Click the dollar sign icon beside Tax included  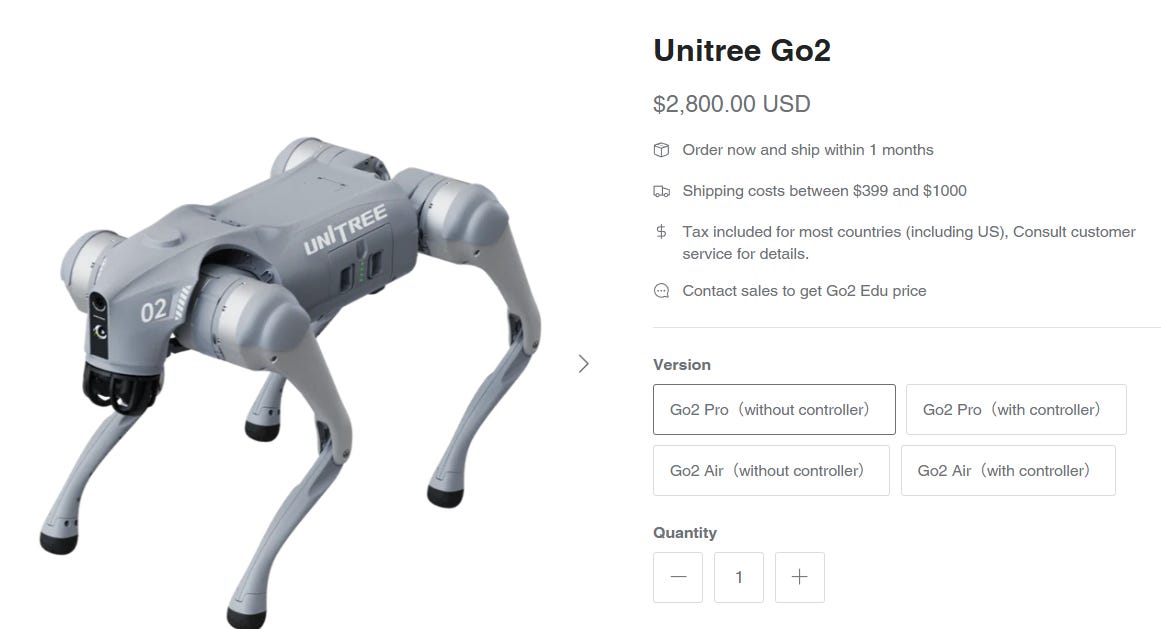[x=661, y=232]
